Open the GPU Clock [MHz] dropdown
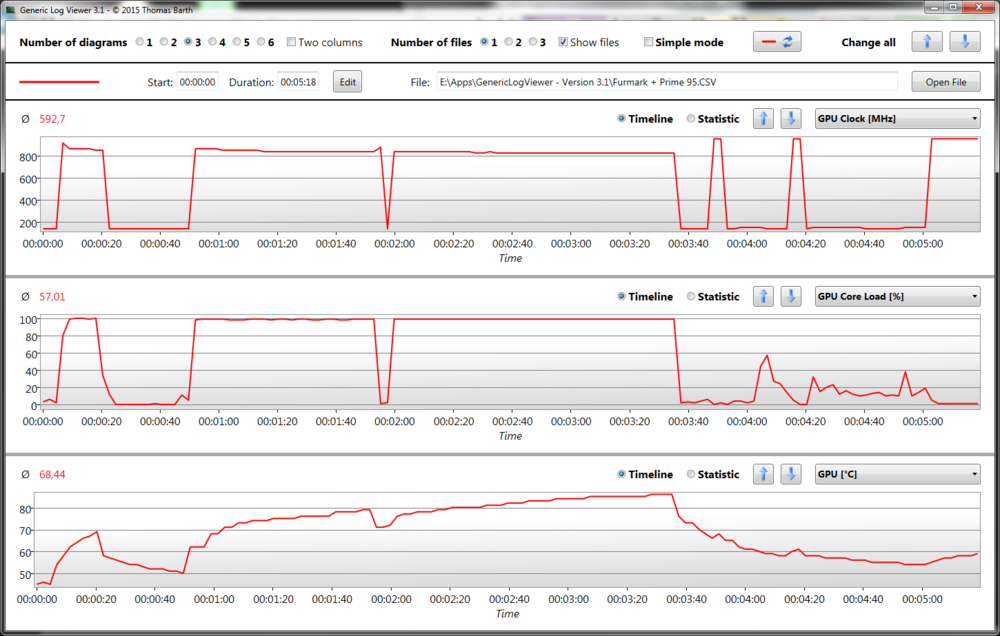 (x=897, y=119)
